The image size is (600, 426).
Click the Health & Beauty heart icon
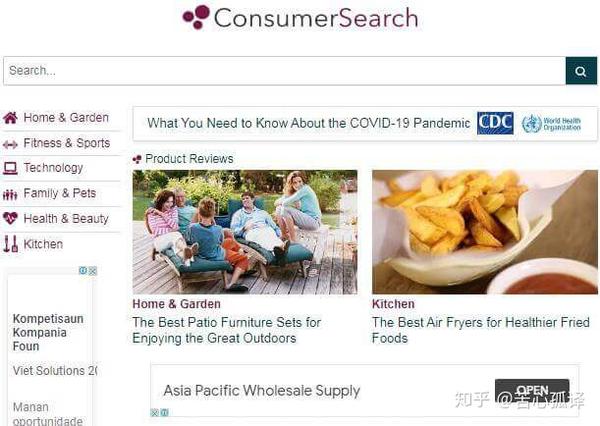[10, 219]
